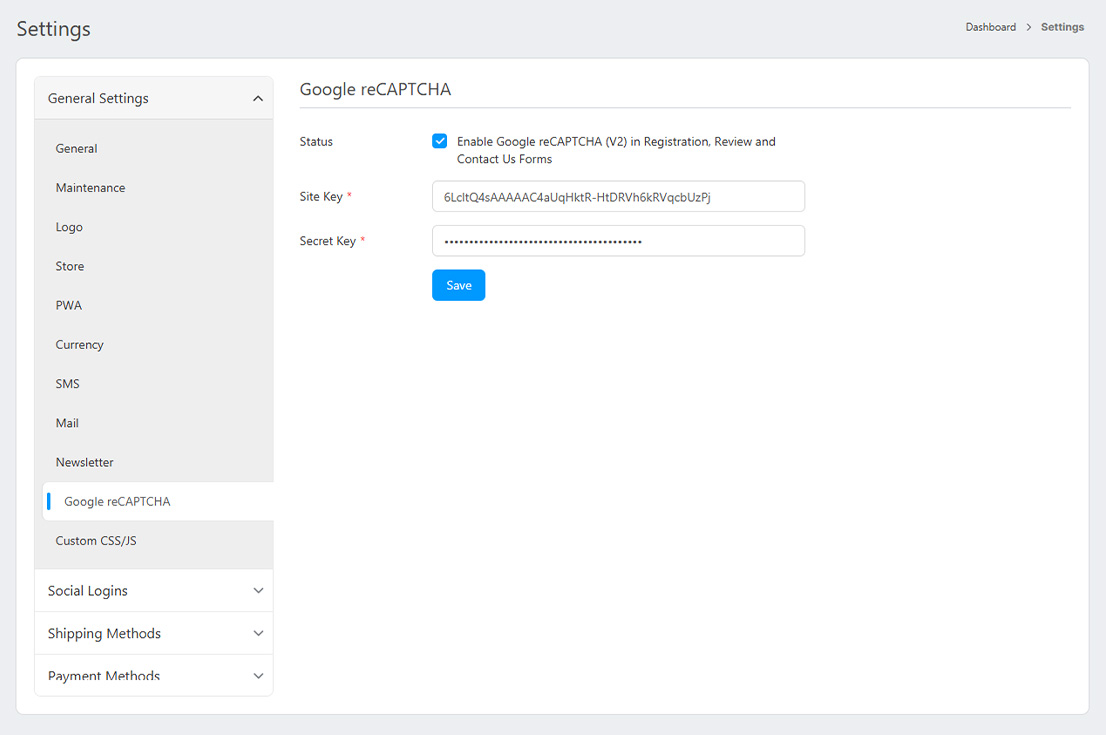Image resolution: width=1106 pixels, height=735 pixels.
Task: Go to the Dashboard breadcrumb link
Action: (990, 27)
